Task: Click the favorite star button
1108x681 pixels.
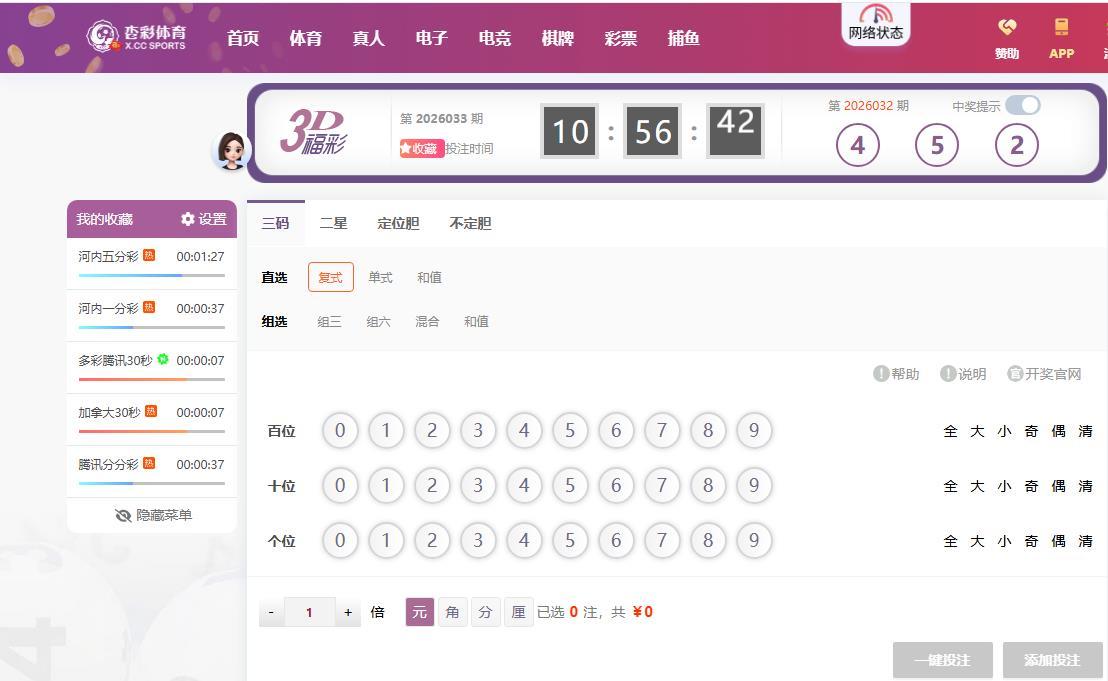Action: point(420,148)
